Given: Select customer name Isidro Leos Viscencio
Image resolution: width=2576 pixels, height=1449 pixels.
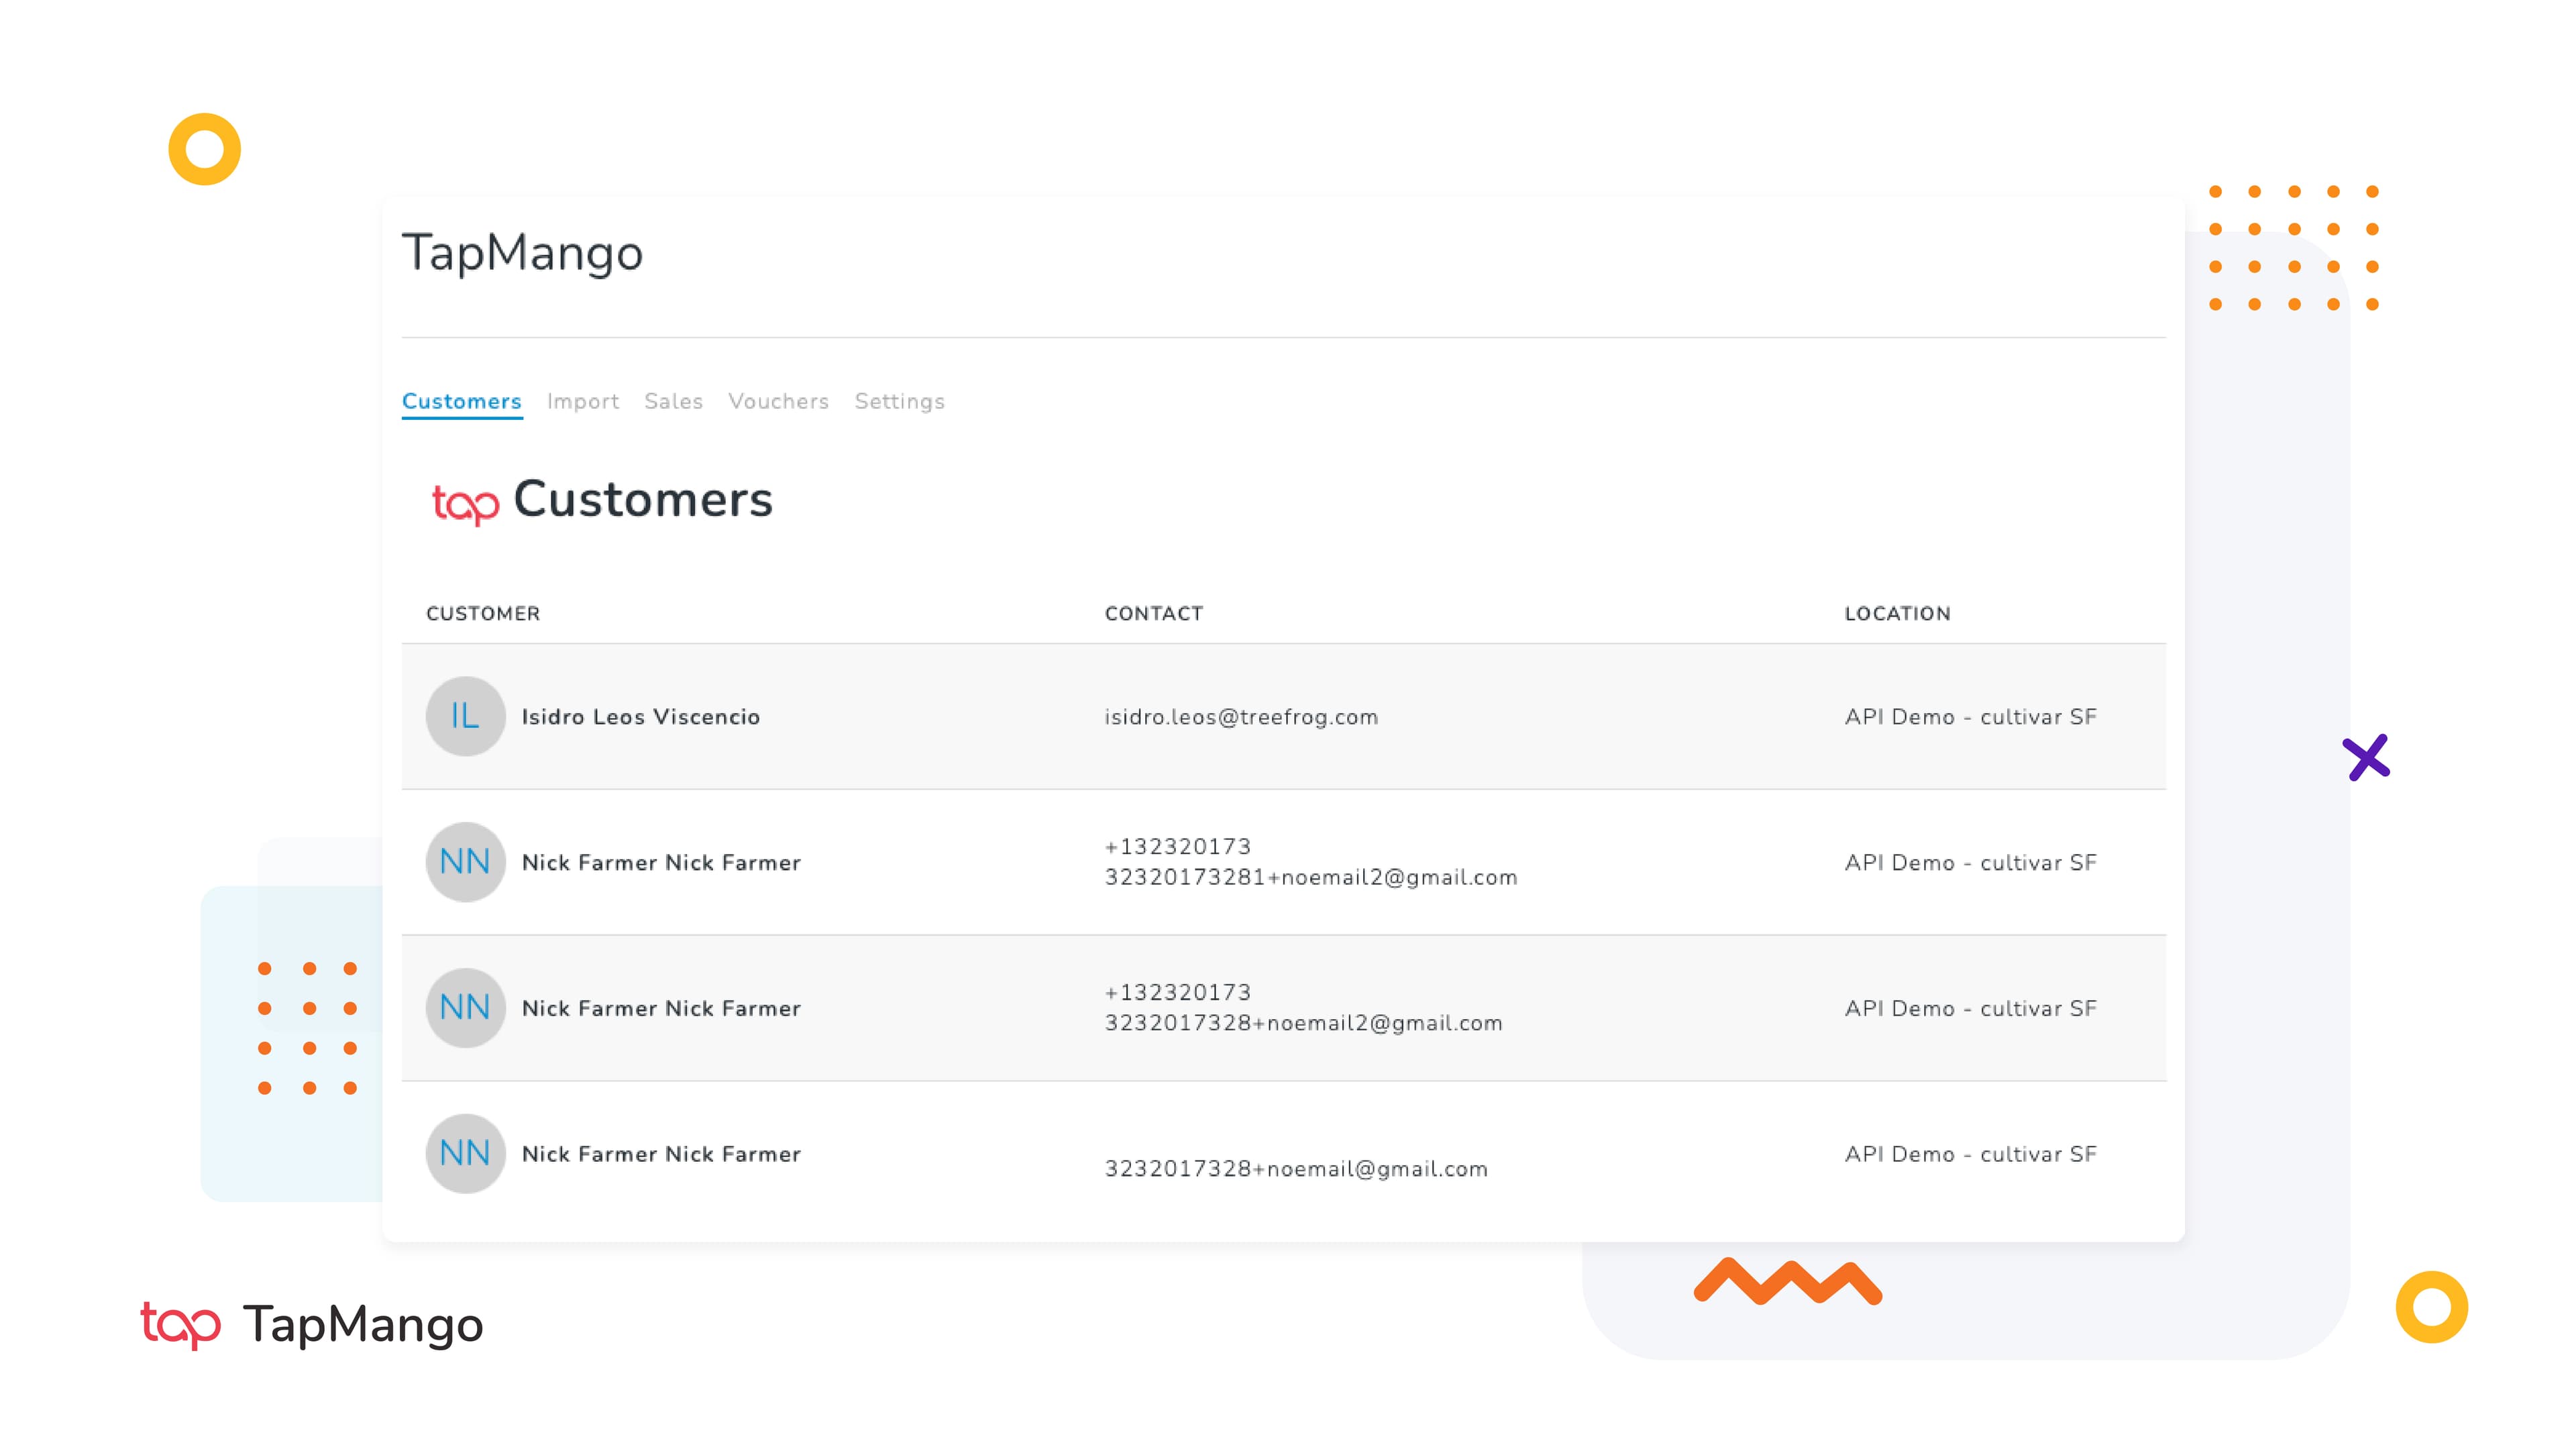Looking at the screenshot, I should (641, 717).
